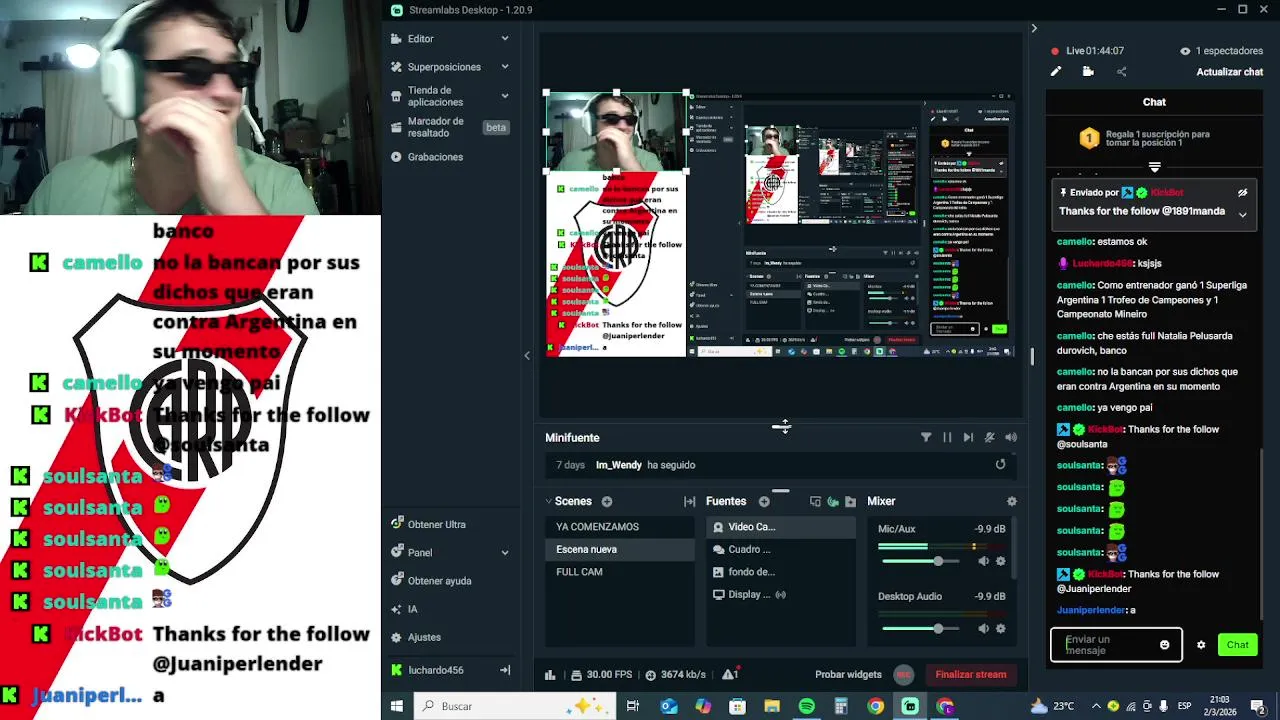Edit stream info with pencil icon

(1056, 72)
